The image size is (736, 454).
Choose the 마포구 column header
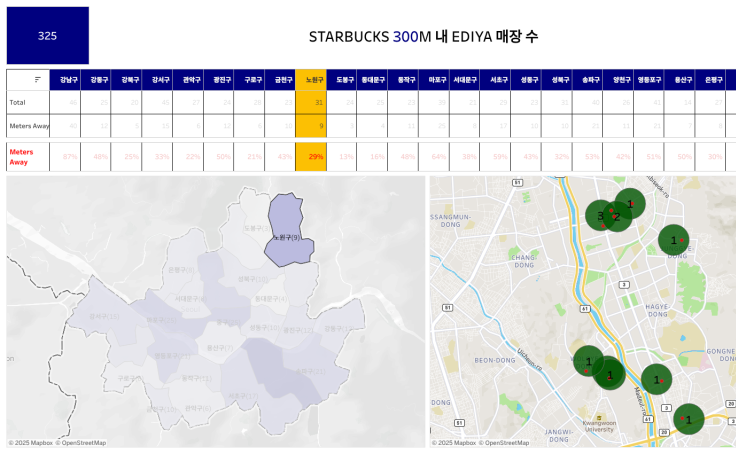coord(437,79)
